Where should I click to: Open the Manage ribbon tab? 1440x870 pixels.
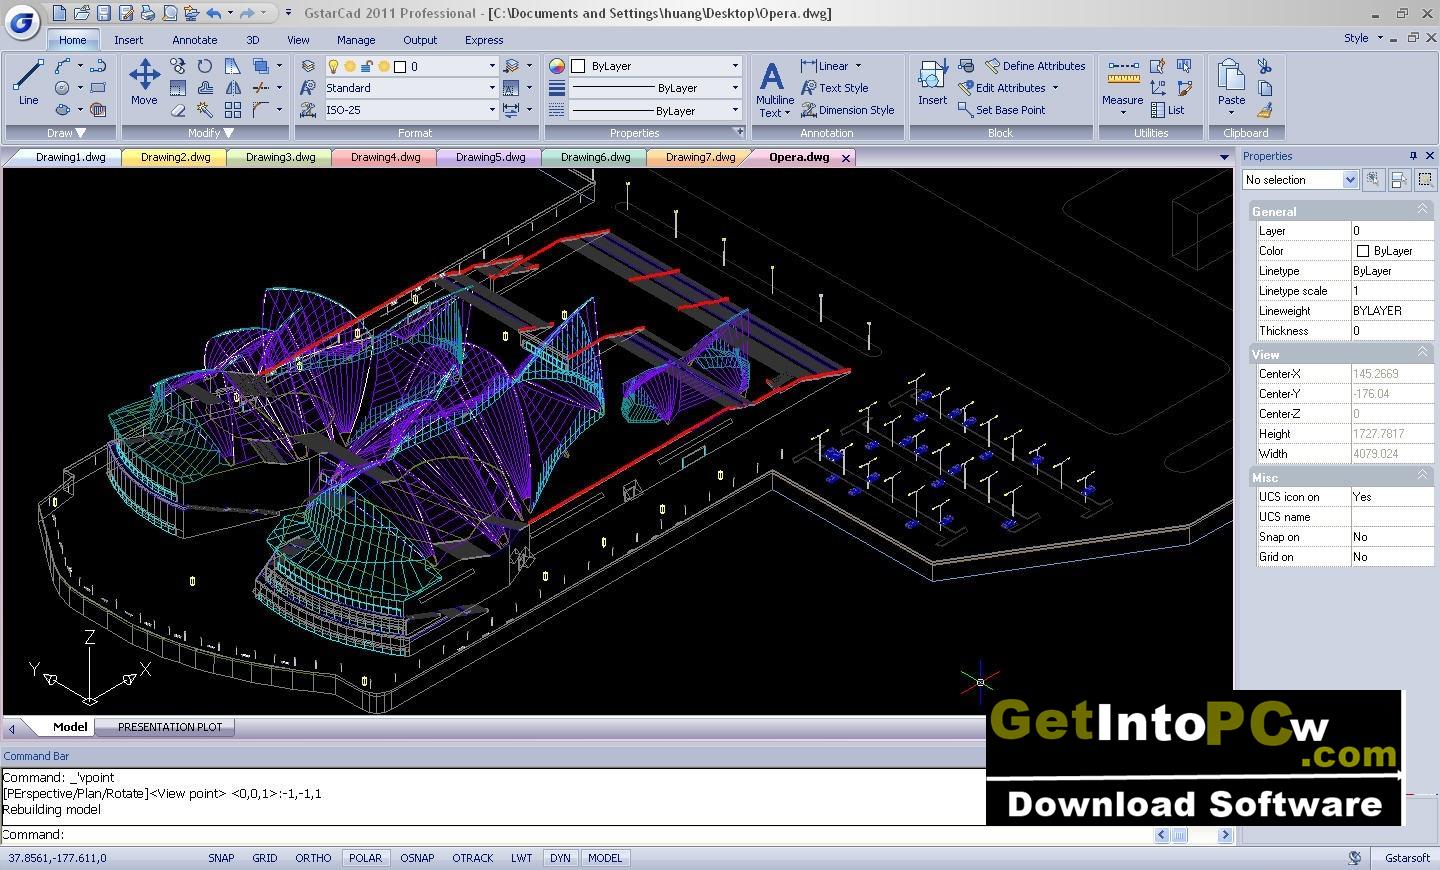click(356, 40)
